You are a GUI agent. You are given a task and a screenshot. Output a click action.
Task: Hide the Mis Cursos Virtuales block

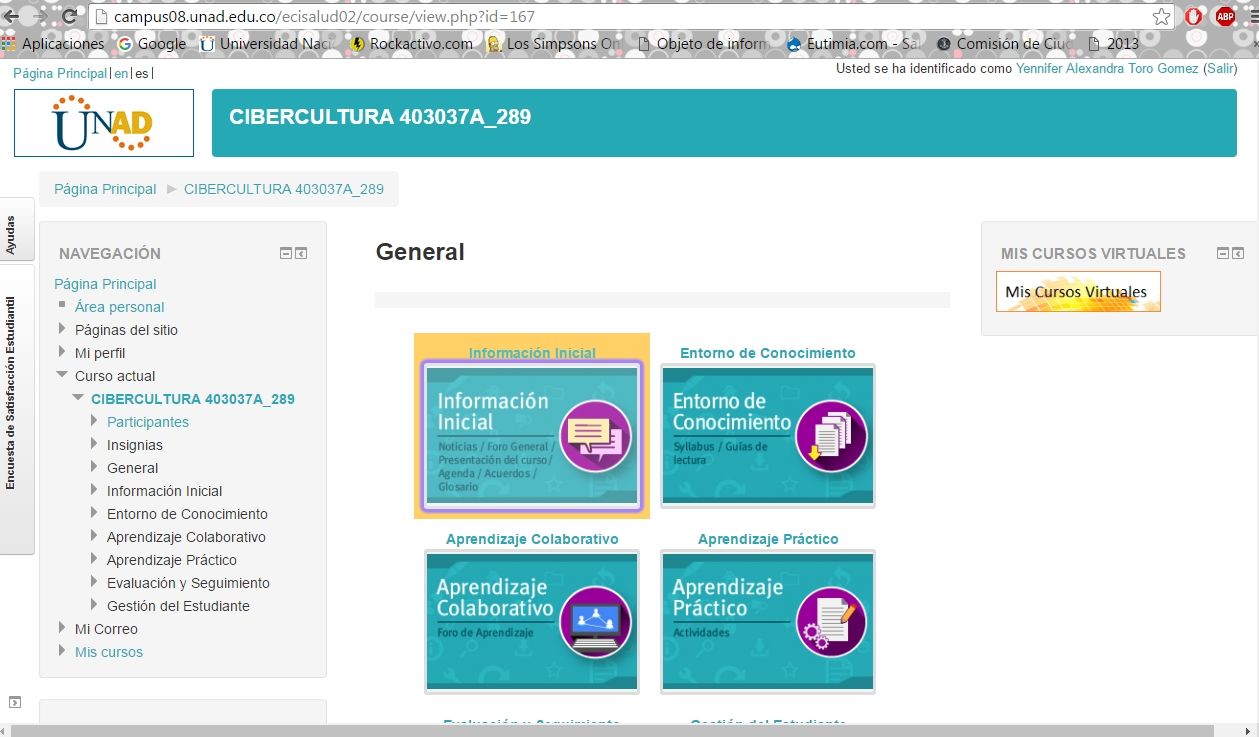(x=1223, y=254)
